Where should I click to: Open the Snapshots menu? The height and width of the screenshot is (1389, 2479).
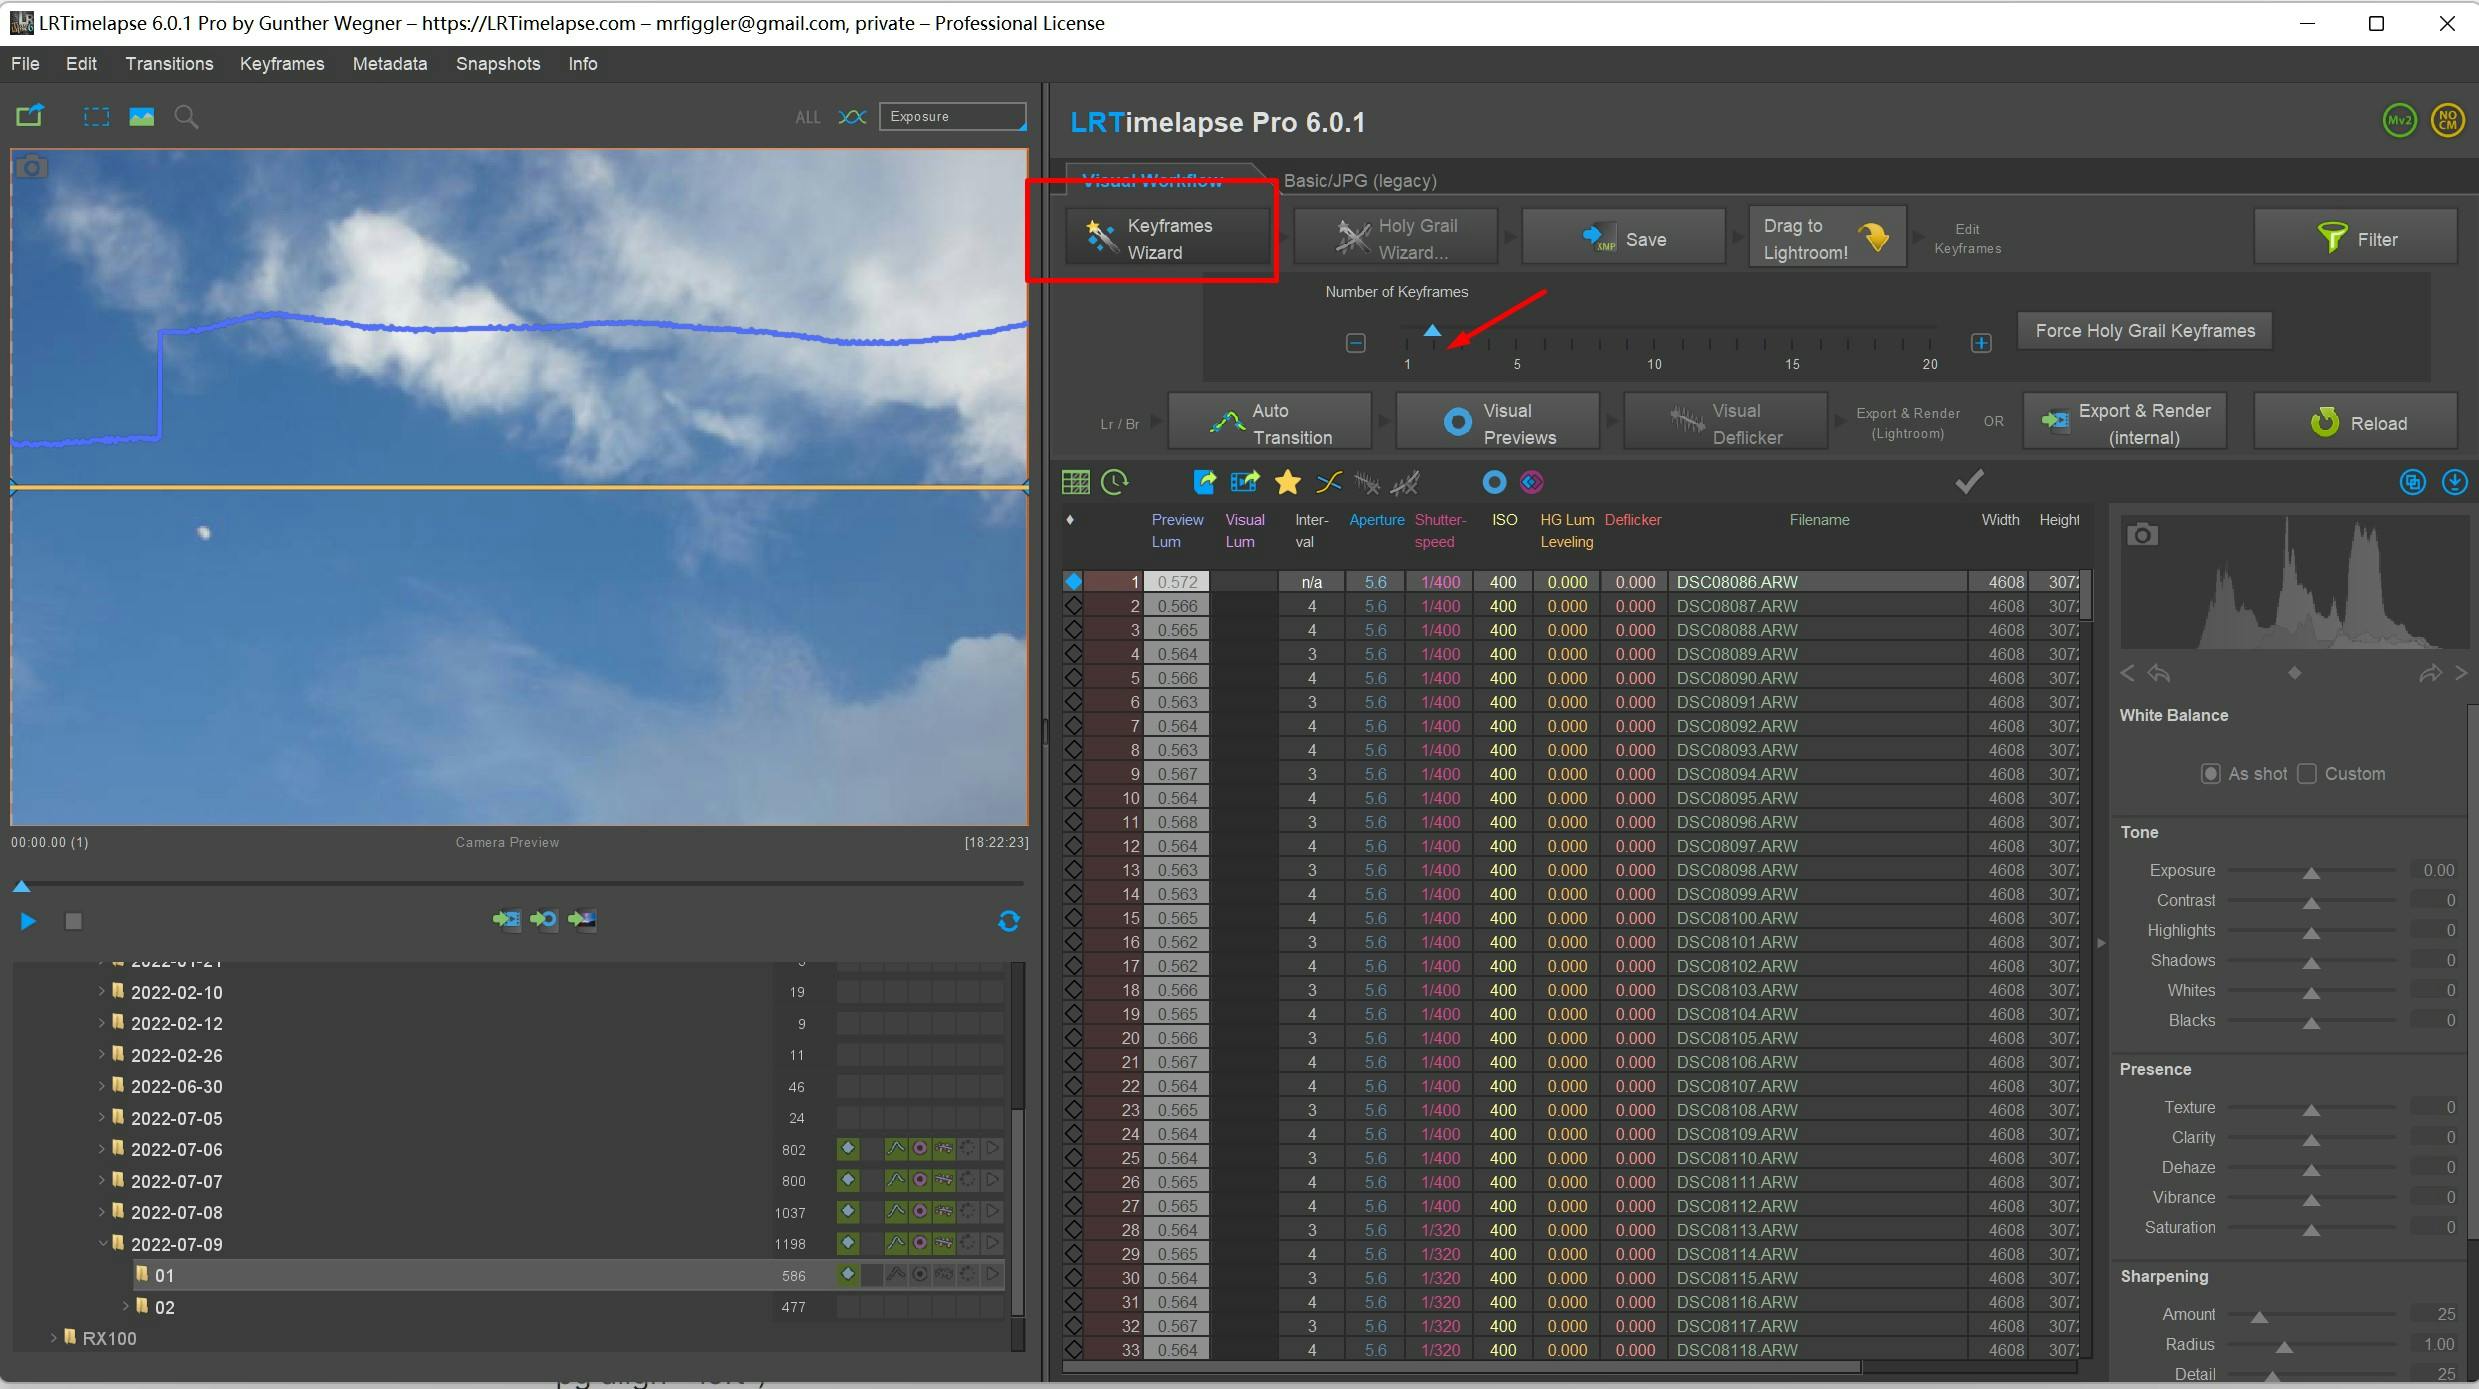(498, 64)
